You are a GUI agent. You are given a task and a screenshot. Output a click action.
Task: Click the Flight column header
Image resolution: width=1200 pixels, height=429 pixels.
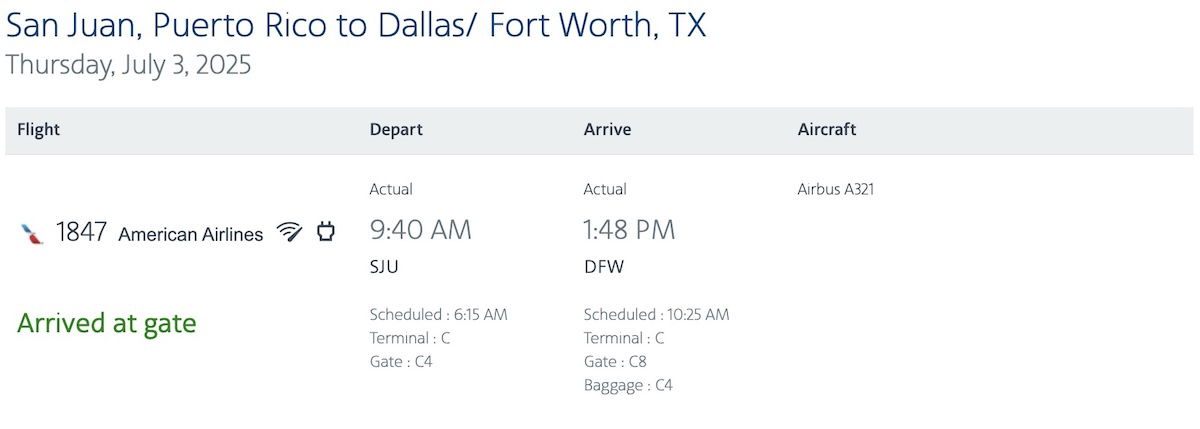tap(39, 129)
